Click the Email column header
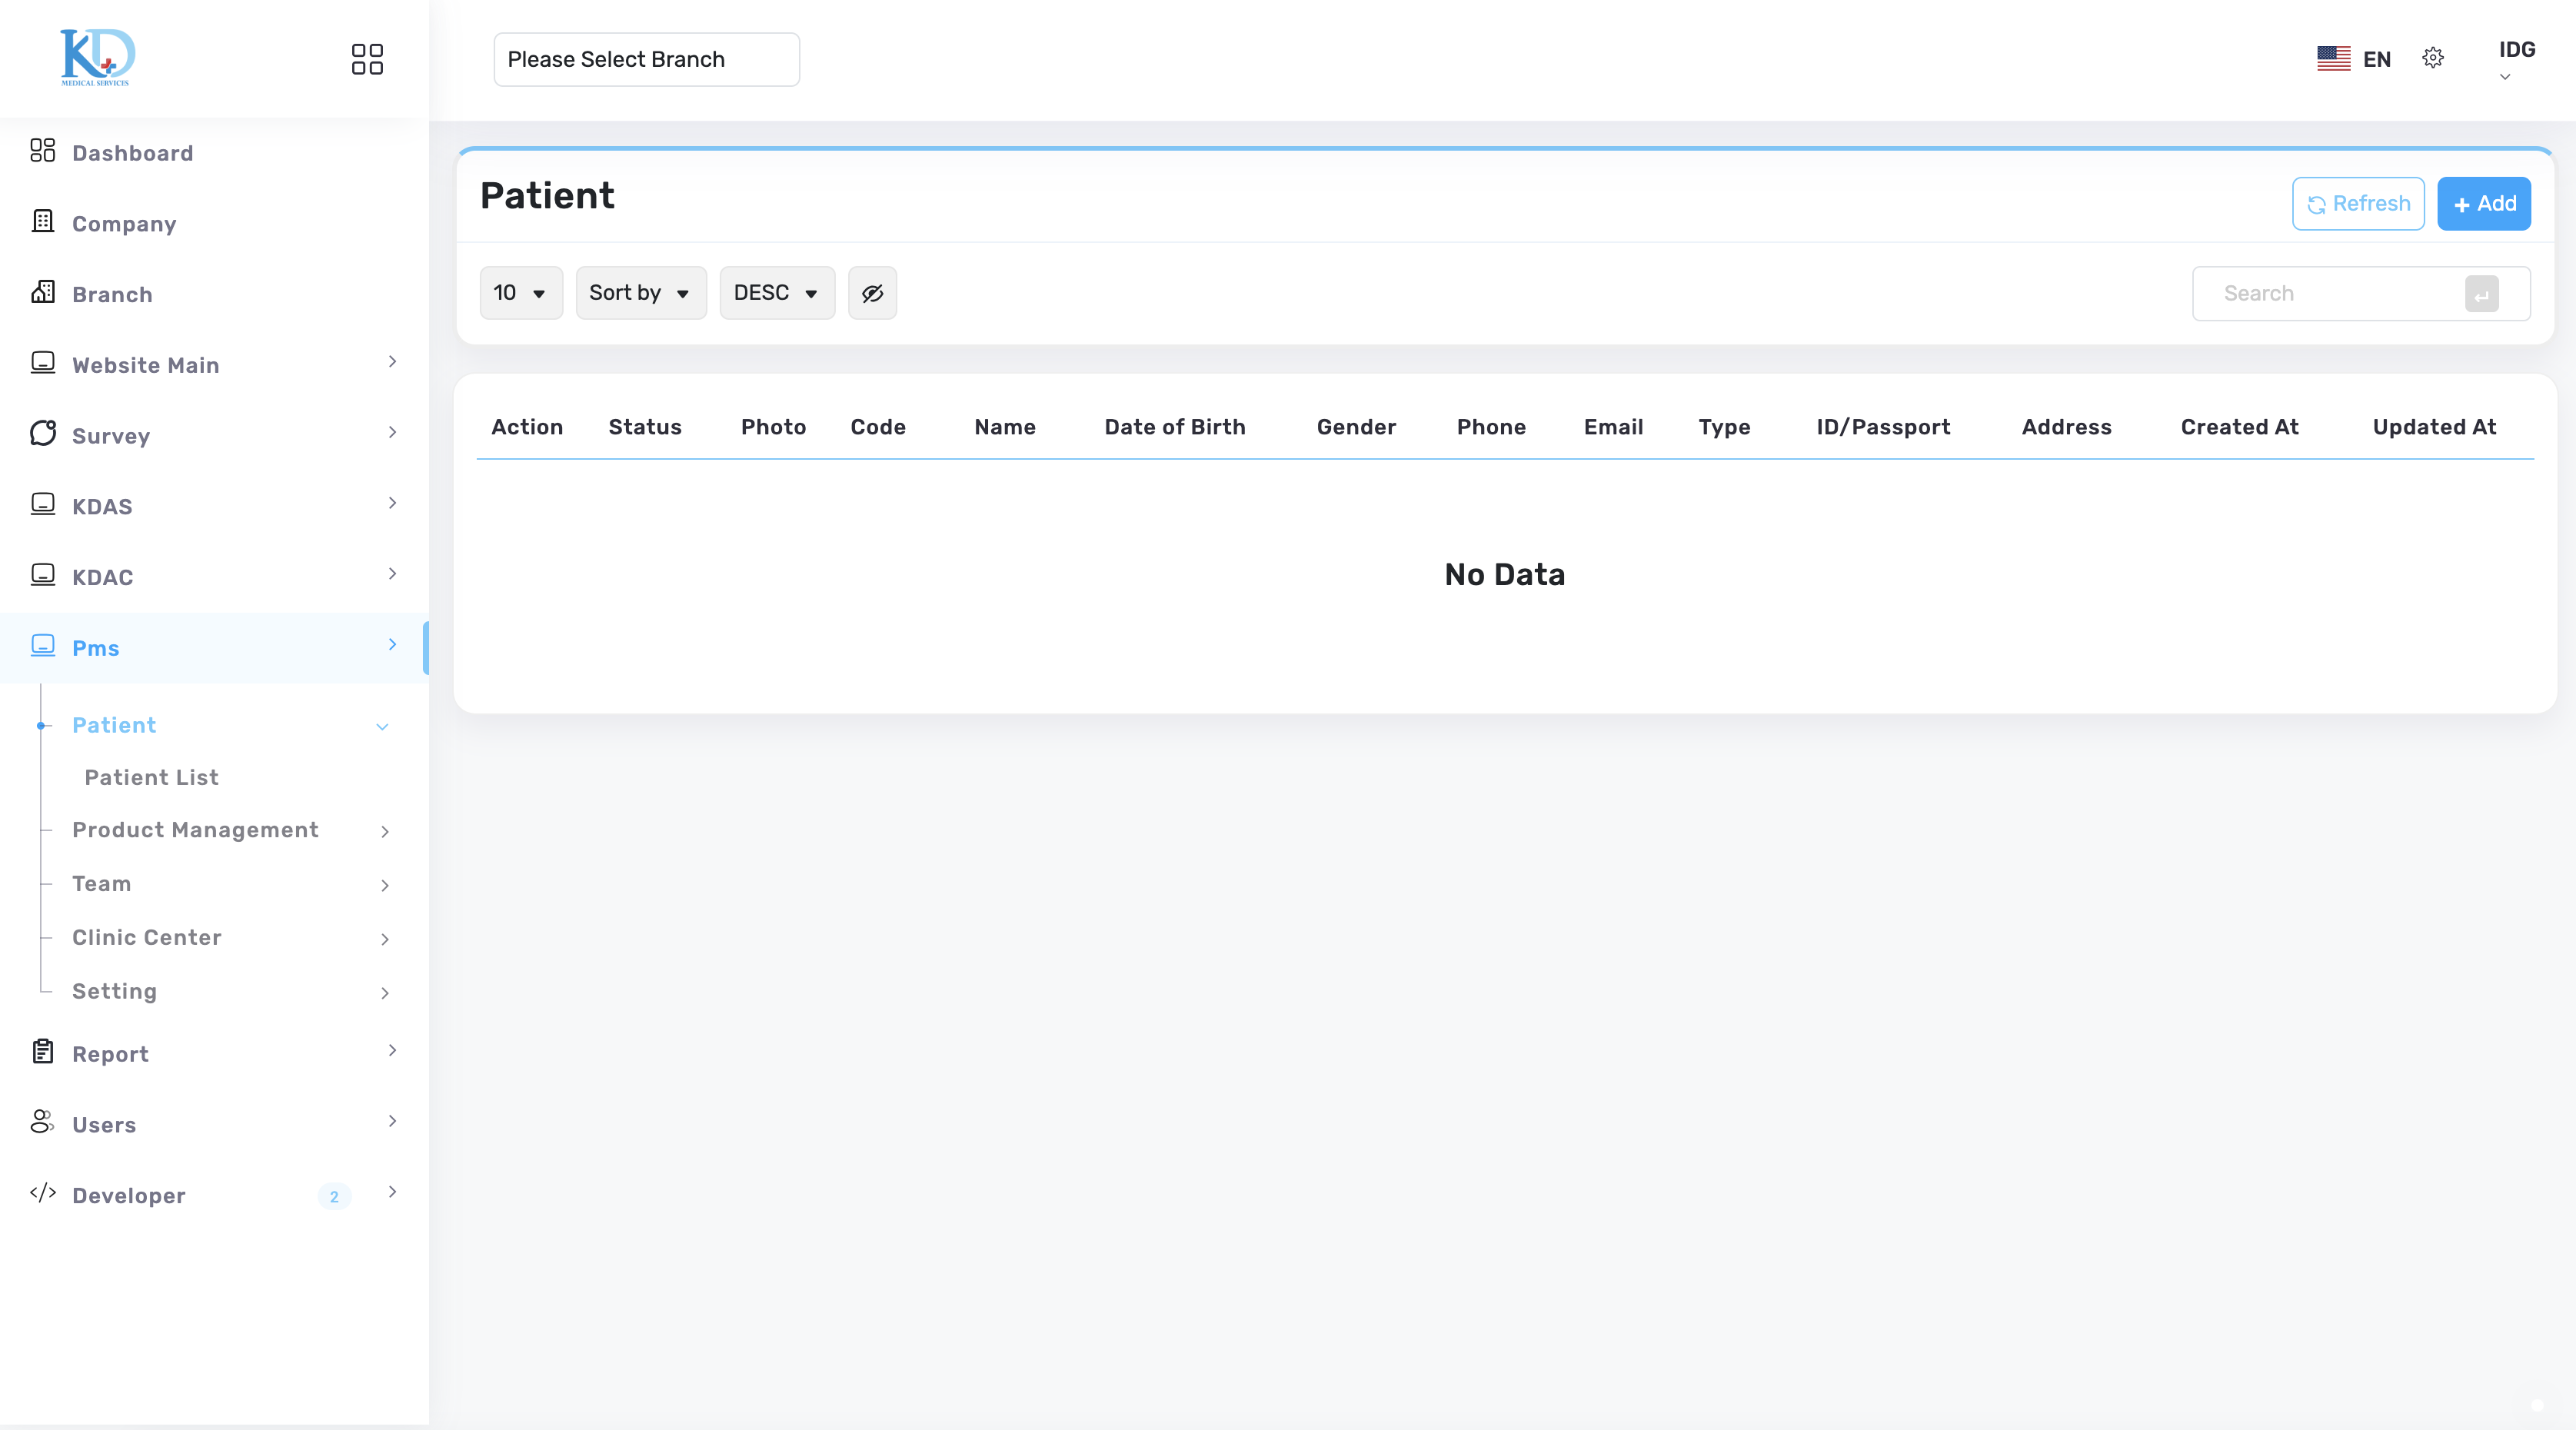 click(1613, 428)
